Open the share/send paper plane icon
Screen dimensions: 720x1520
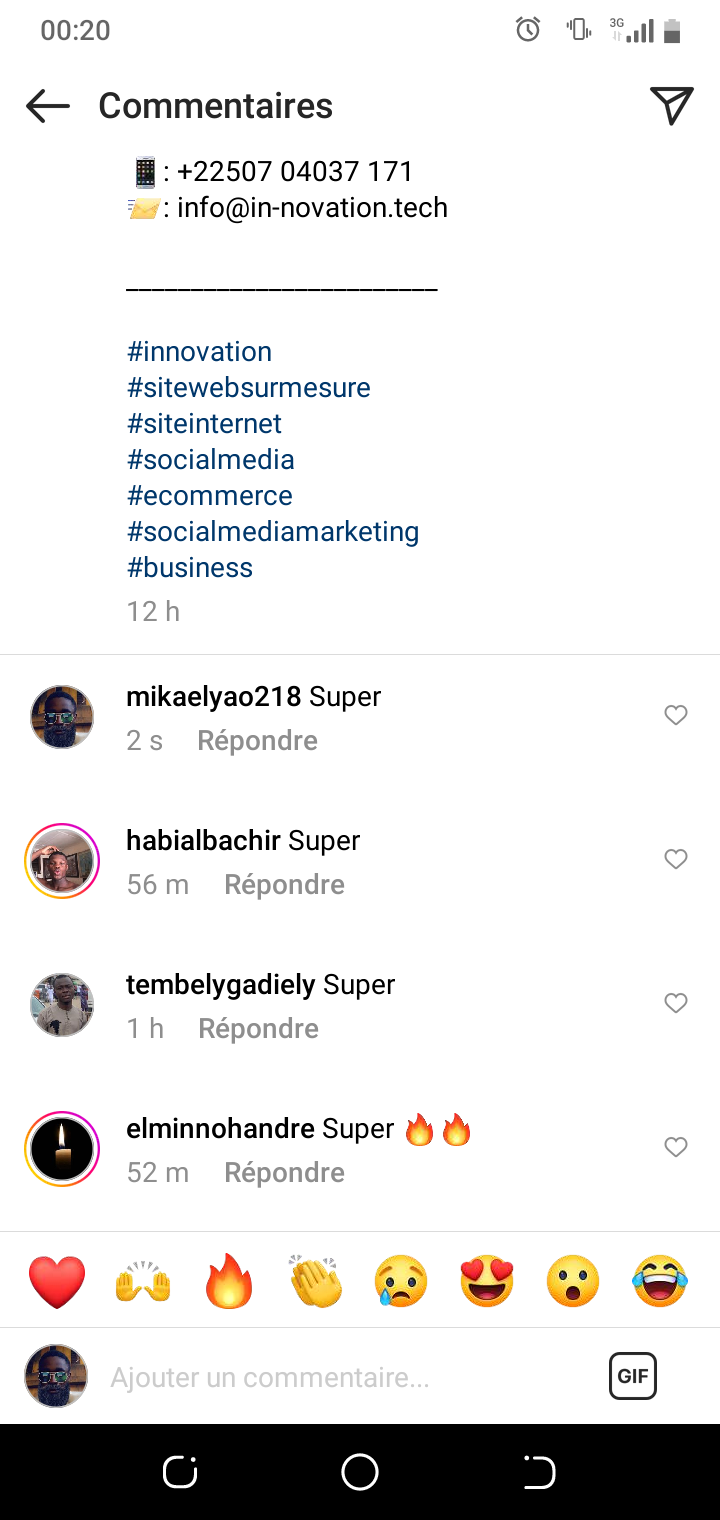click(671, 106)
